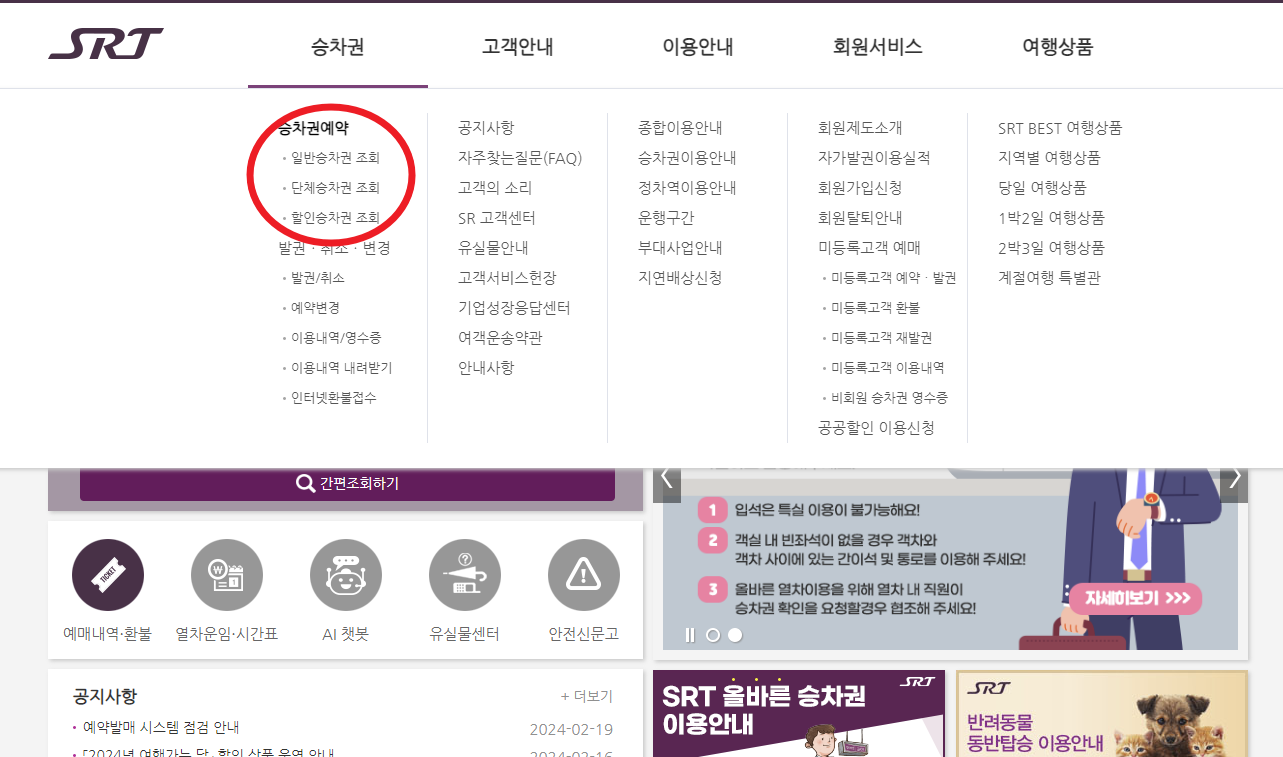Open 회원가입신청 link
Image resolution: width=1283 pixels, height=757 pixels.
pyautogui.click(x=860, y=188)
